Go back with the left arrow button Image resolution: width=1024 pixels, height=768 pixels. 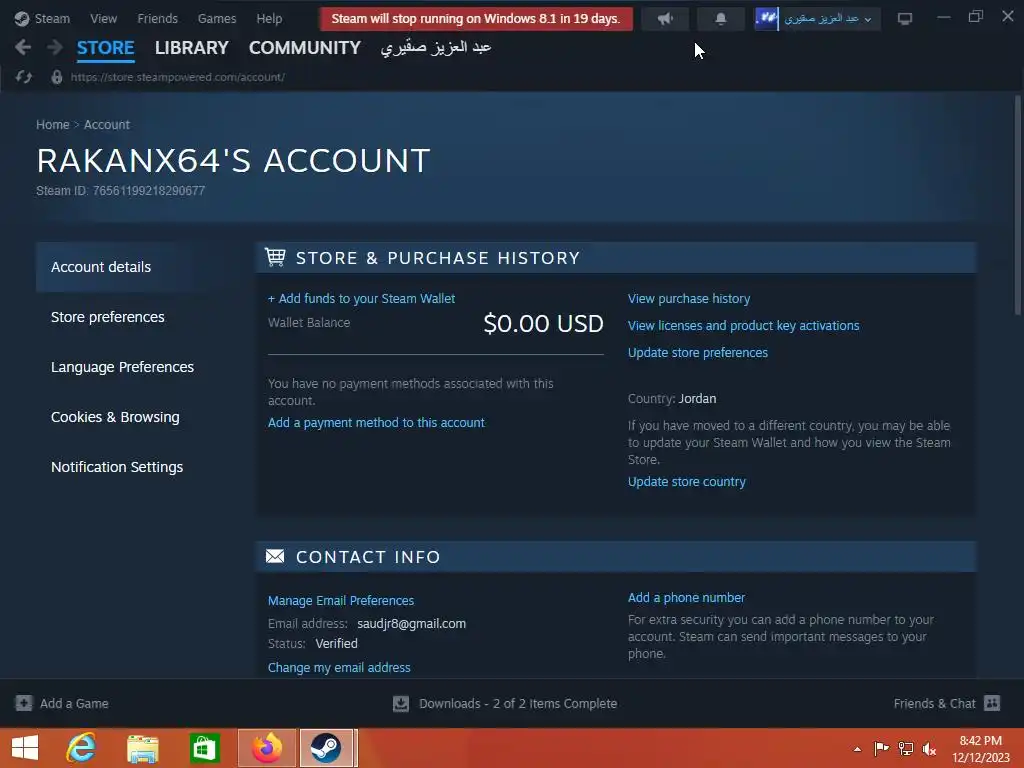(23, 47)
